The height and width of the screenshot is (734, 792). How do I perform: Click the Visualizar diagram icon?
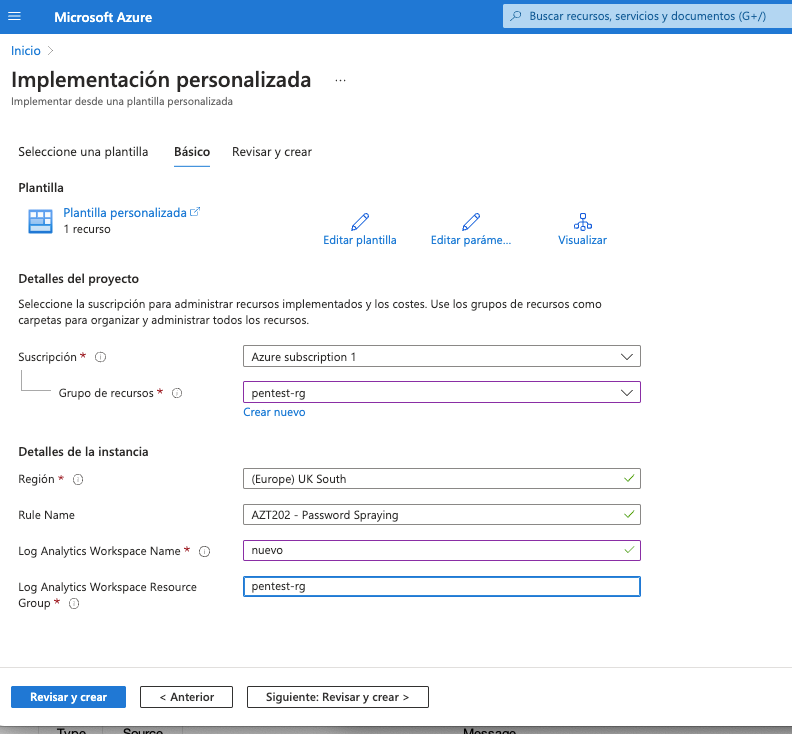583,221
